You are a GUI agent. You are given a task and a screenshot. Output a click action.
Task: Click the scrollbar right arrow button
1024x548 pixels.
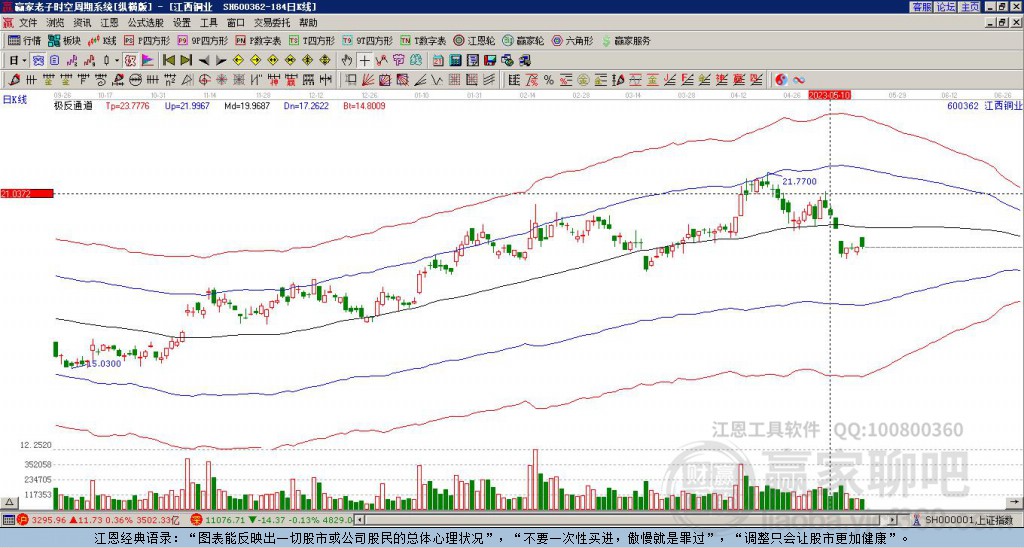893,520
